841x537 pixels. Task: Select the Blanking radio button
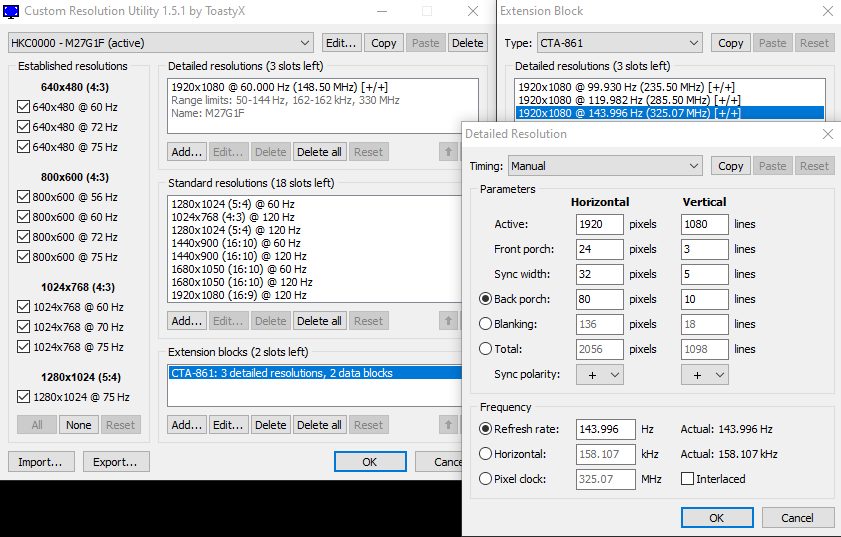tap(486, 324)
